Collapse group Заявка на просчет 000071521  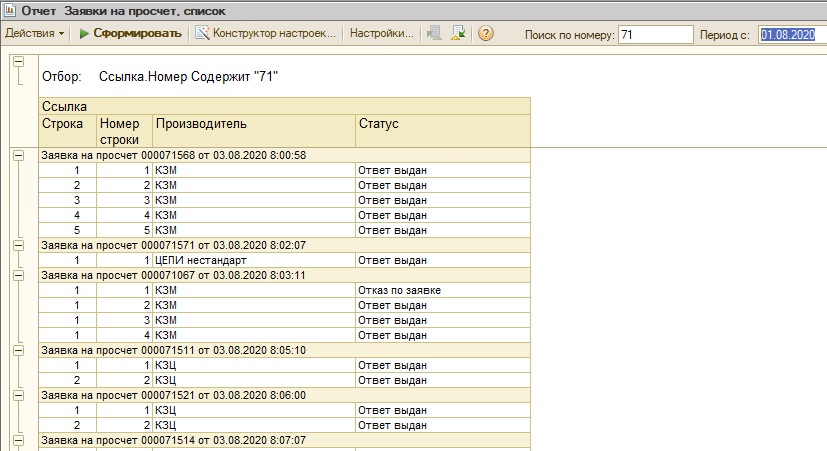(18, 395)
